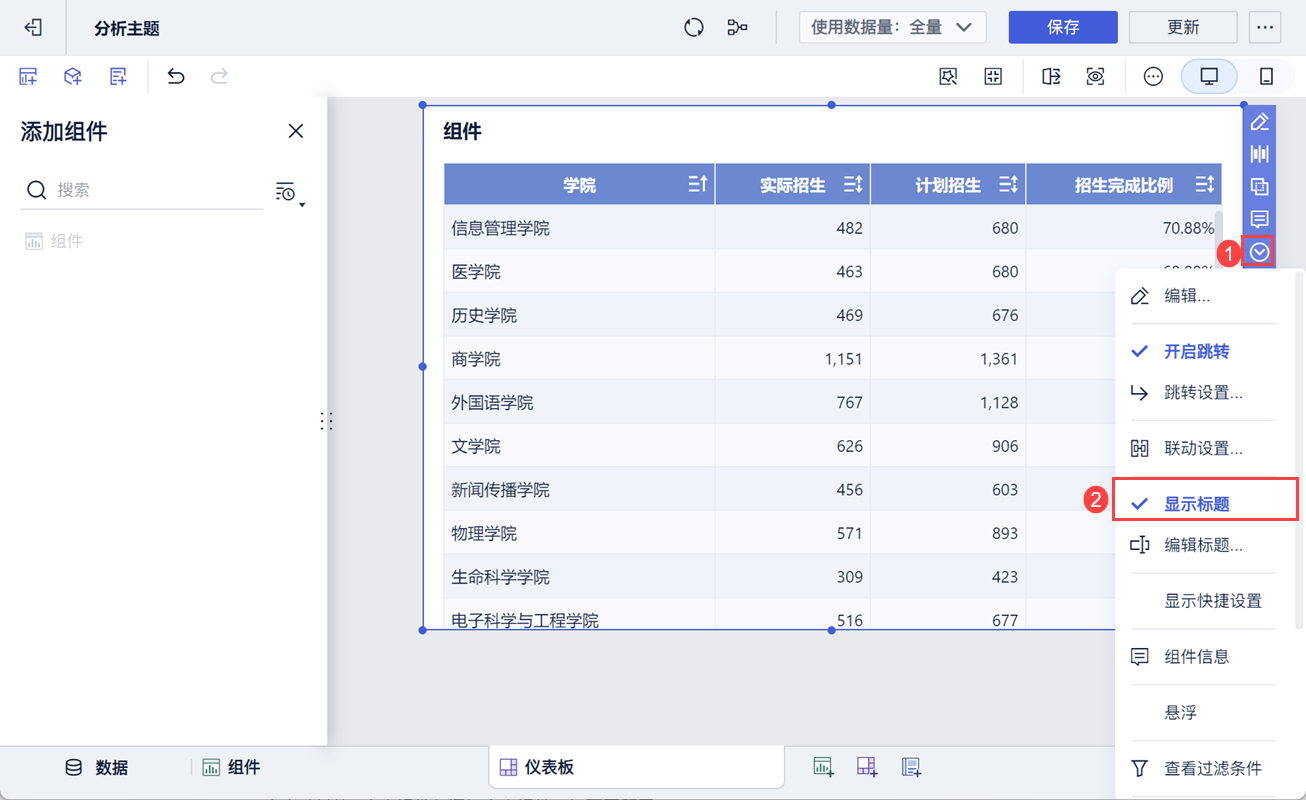This screenshot has width=1306, height=800.
Task: Click the 外国语学院 cell
Action: click(x=579, y=402)
